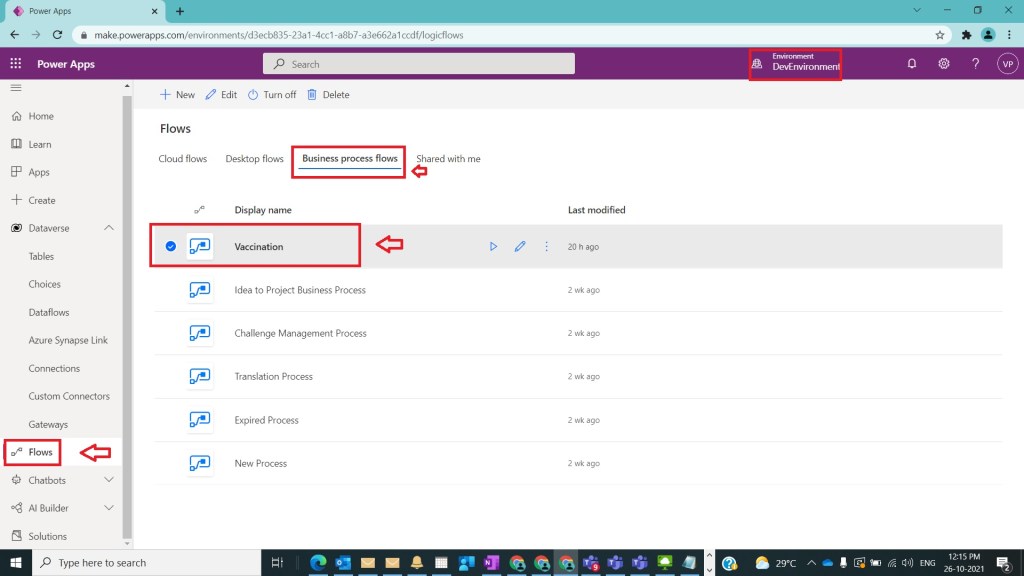
Task: Deselect the Vaccination row checkmark
Action: point(171,246)
